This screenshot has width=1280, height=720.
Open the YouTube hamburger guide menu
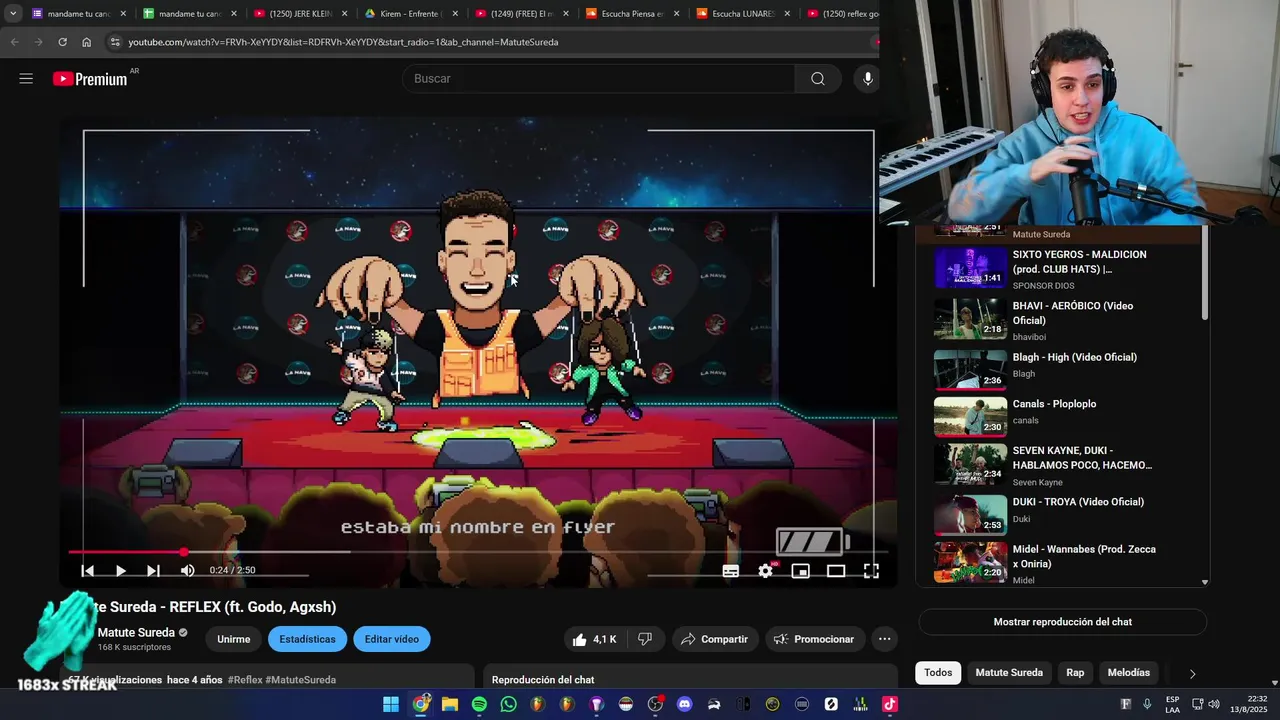tap(26, 78)
